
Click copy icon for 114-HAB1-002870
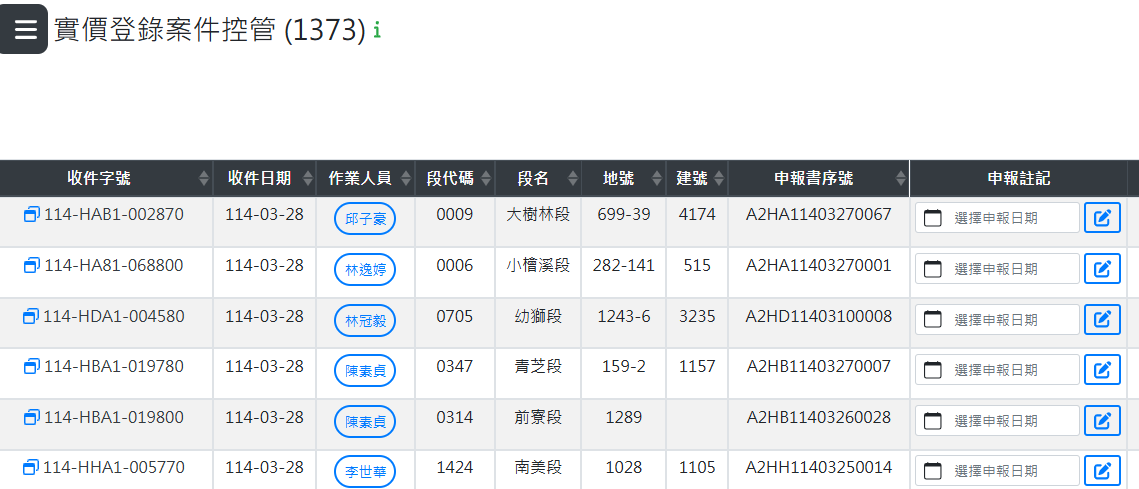(x=31, y=214)
